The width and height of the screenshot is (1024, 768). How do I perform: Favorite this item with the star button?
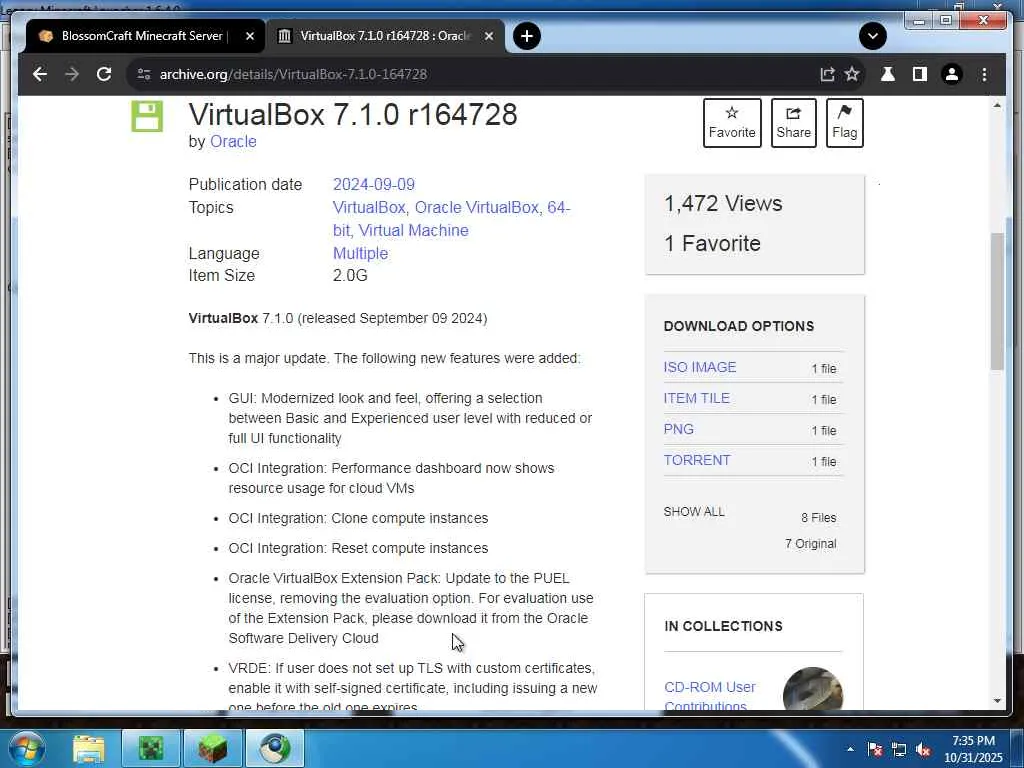coord(732,123)
